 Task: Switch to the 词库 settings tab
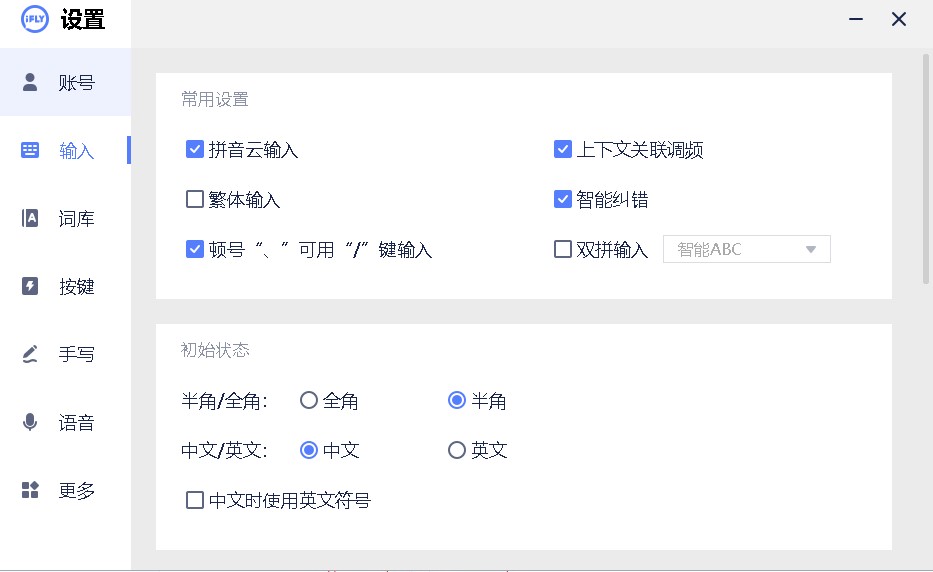pos(76,219)
